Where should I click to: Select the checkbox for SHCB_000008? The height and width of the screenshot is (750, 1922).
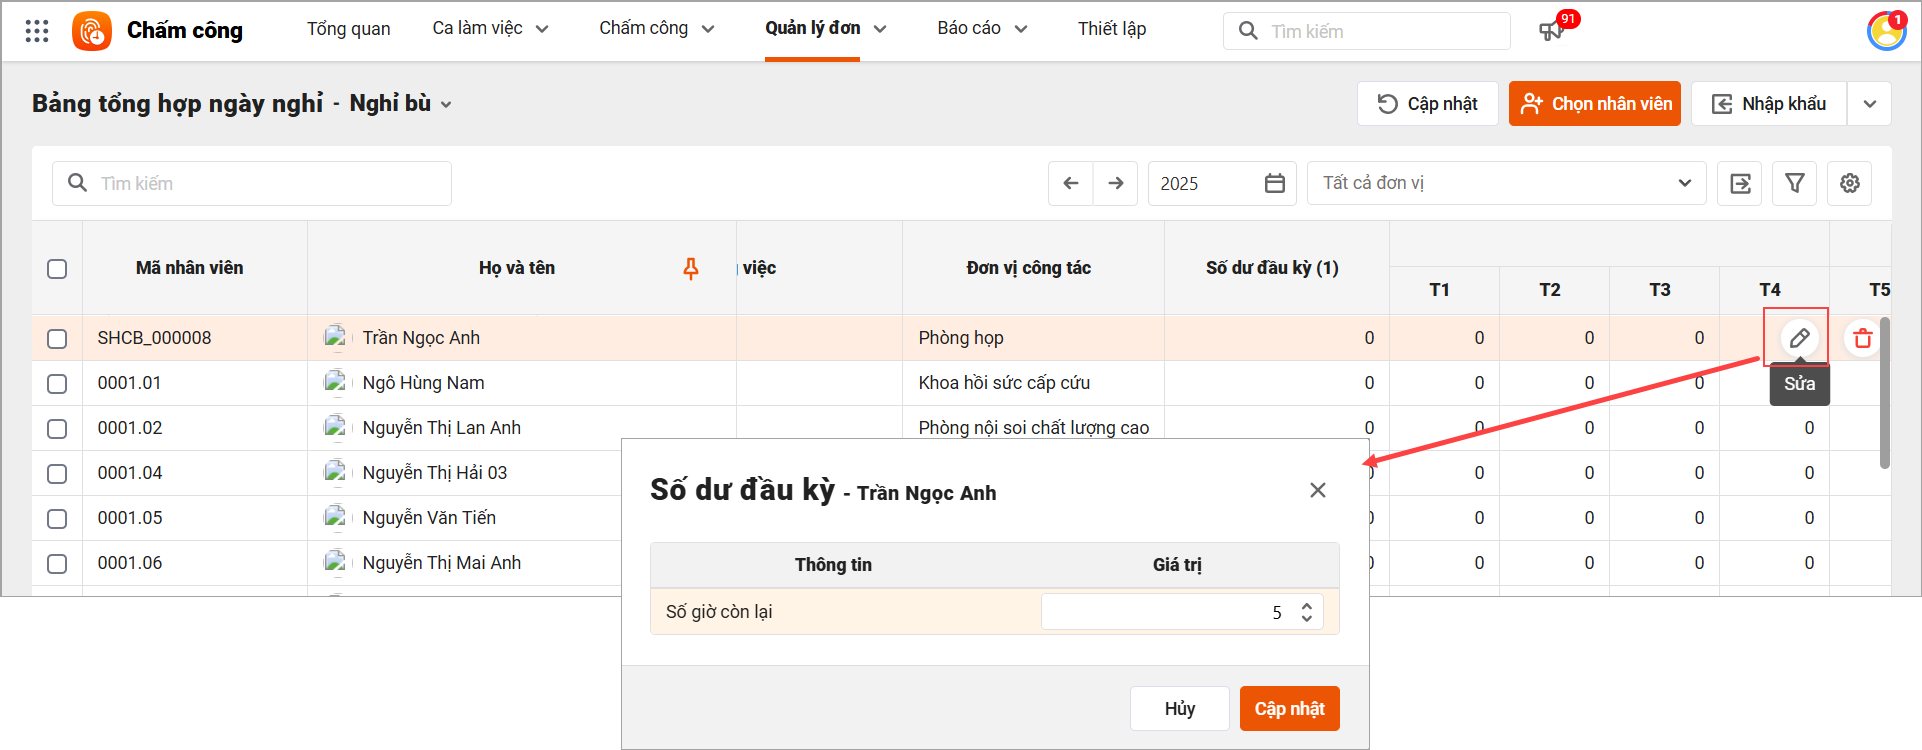coord(57,338)
